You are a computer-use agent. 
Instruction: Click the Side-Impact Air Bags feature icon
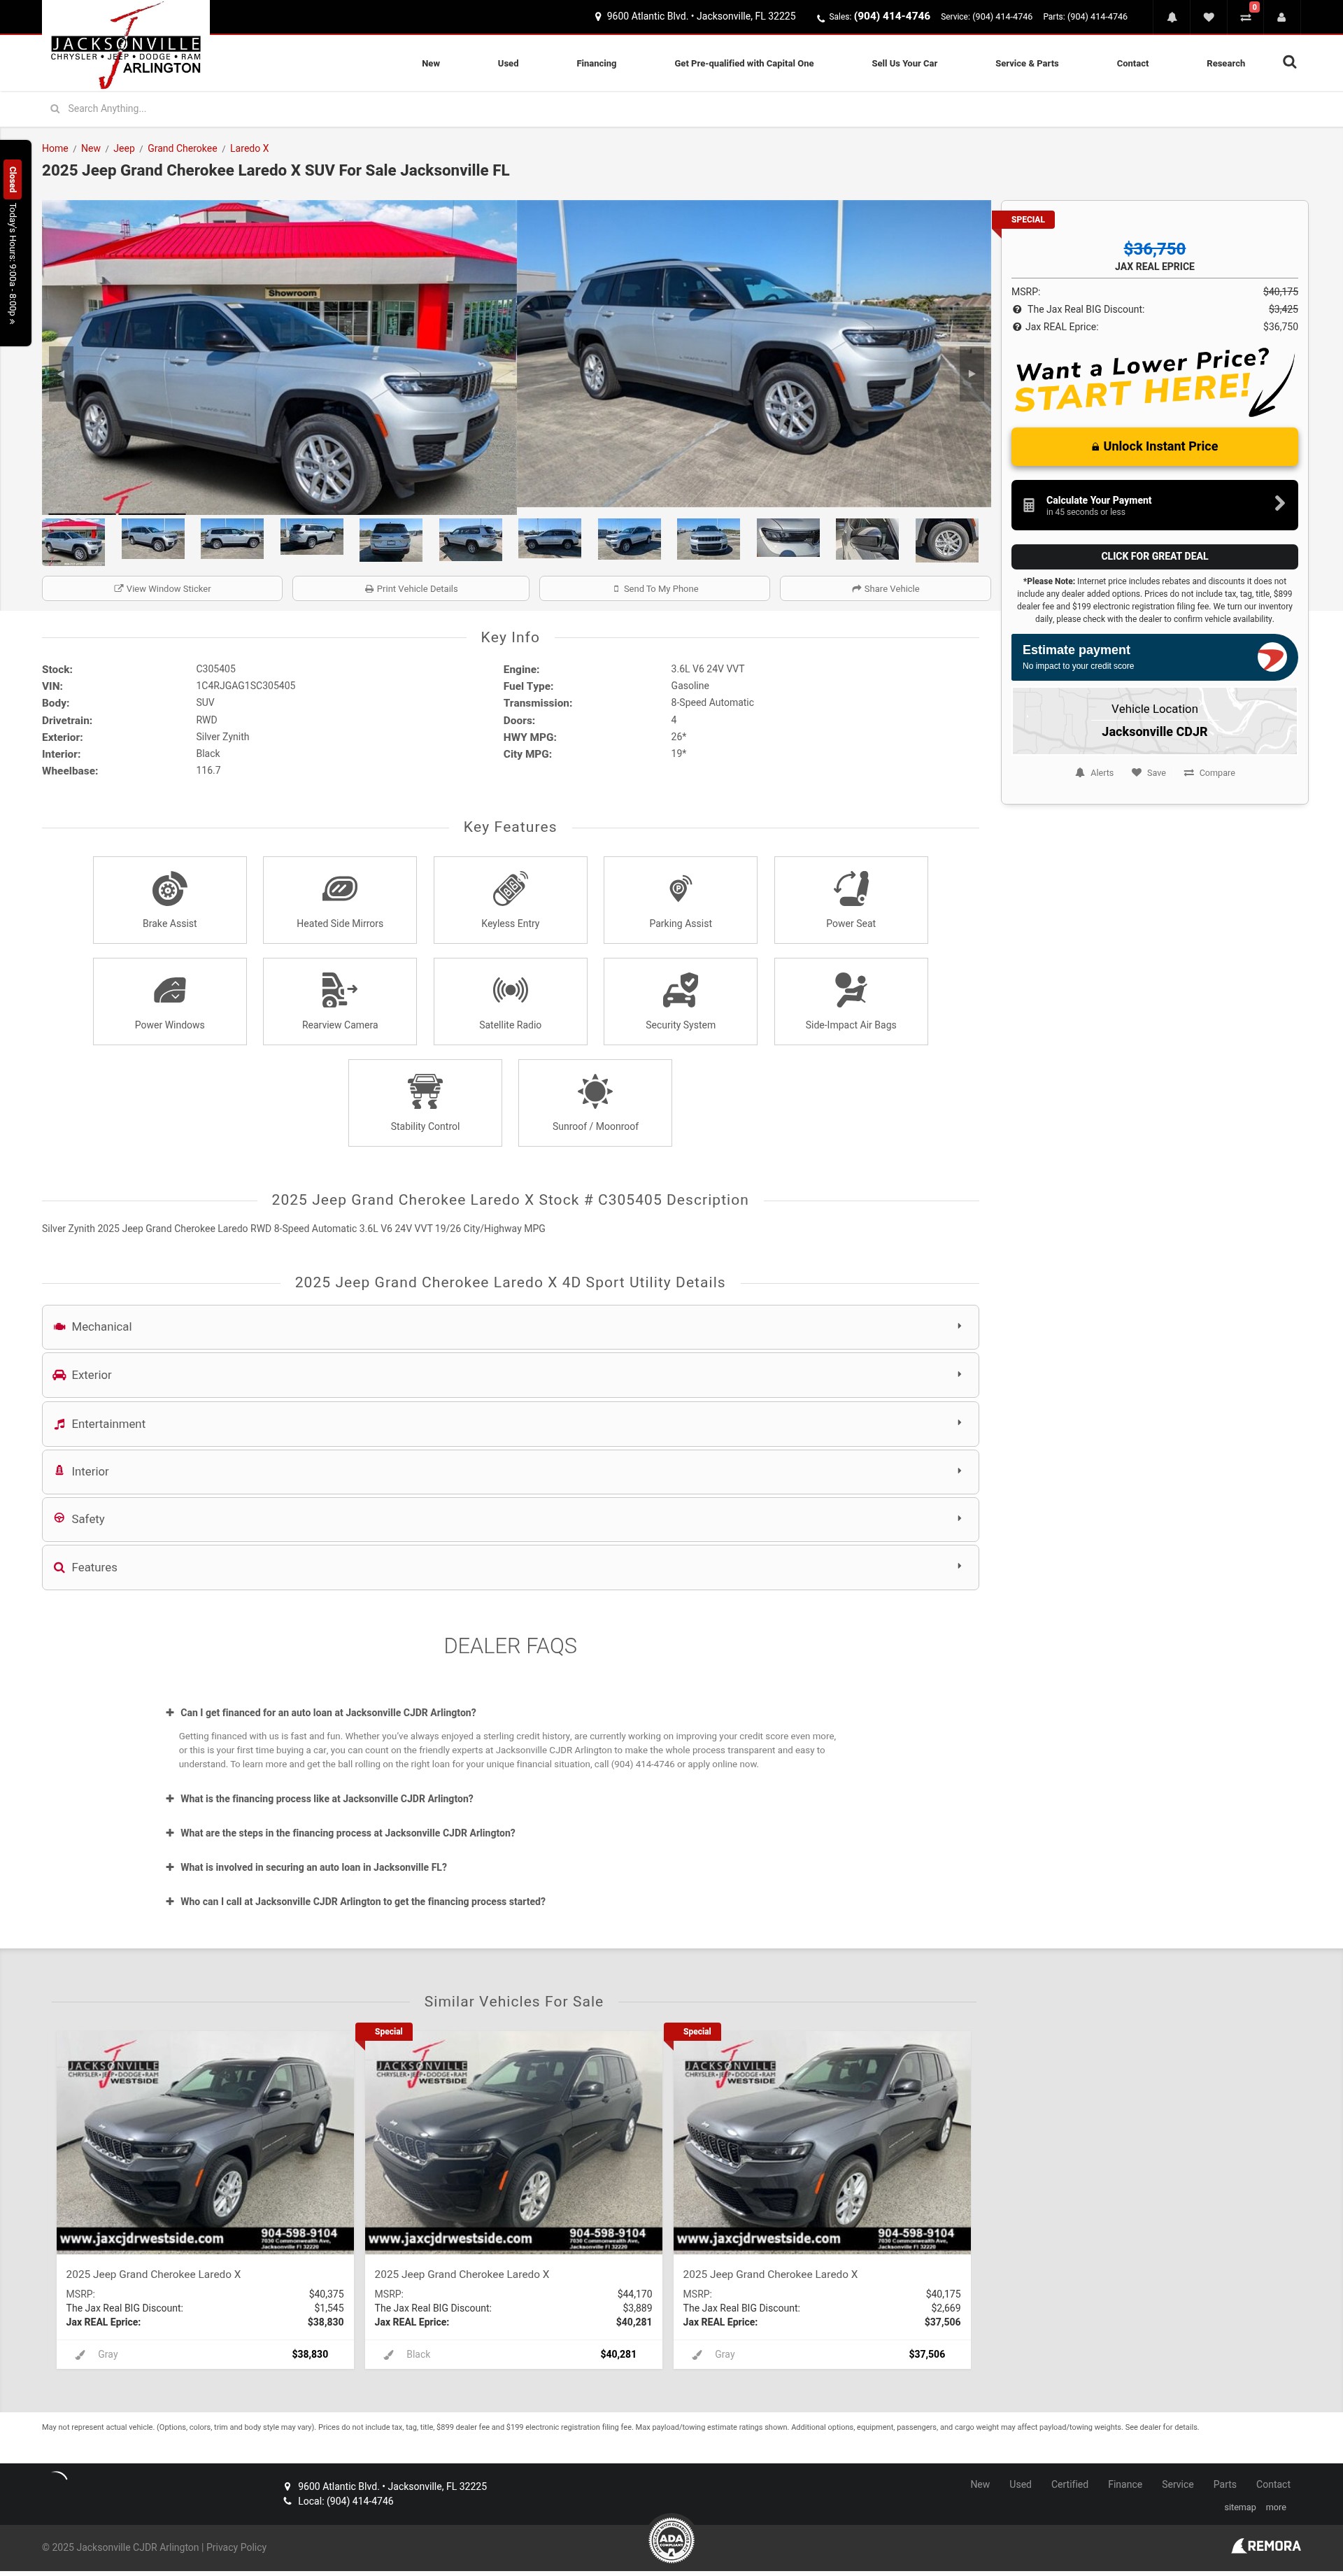(x=851, y=990)
